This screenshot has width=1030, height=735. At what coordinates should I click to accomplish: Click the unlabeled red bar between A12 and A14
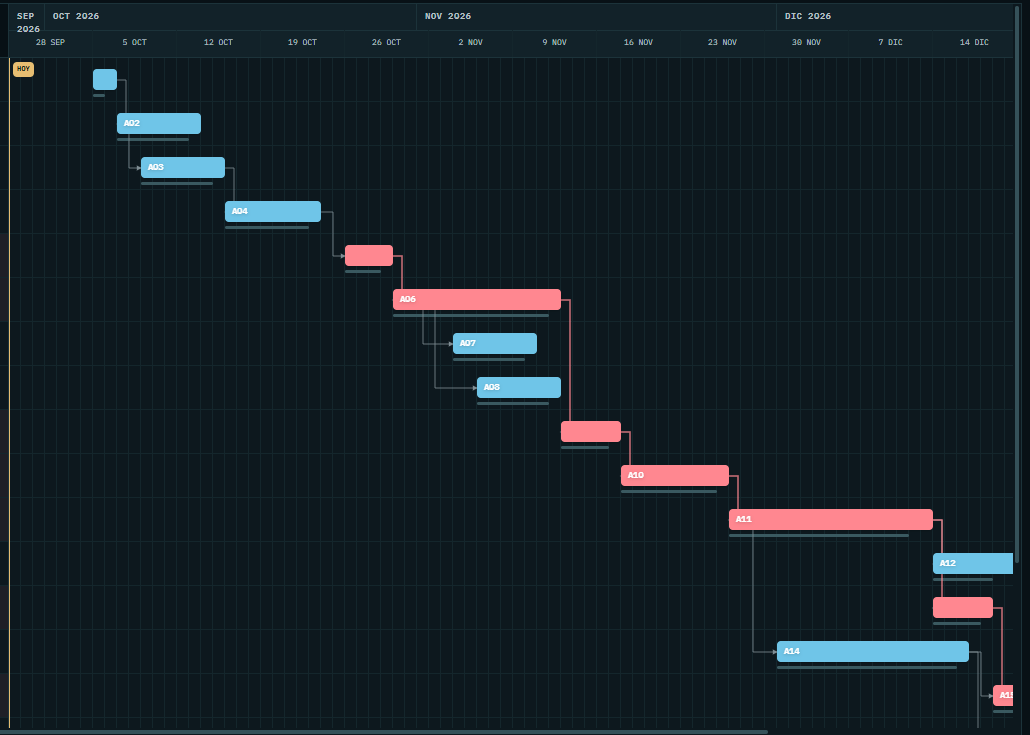963,608
